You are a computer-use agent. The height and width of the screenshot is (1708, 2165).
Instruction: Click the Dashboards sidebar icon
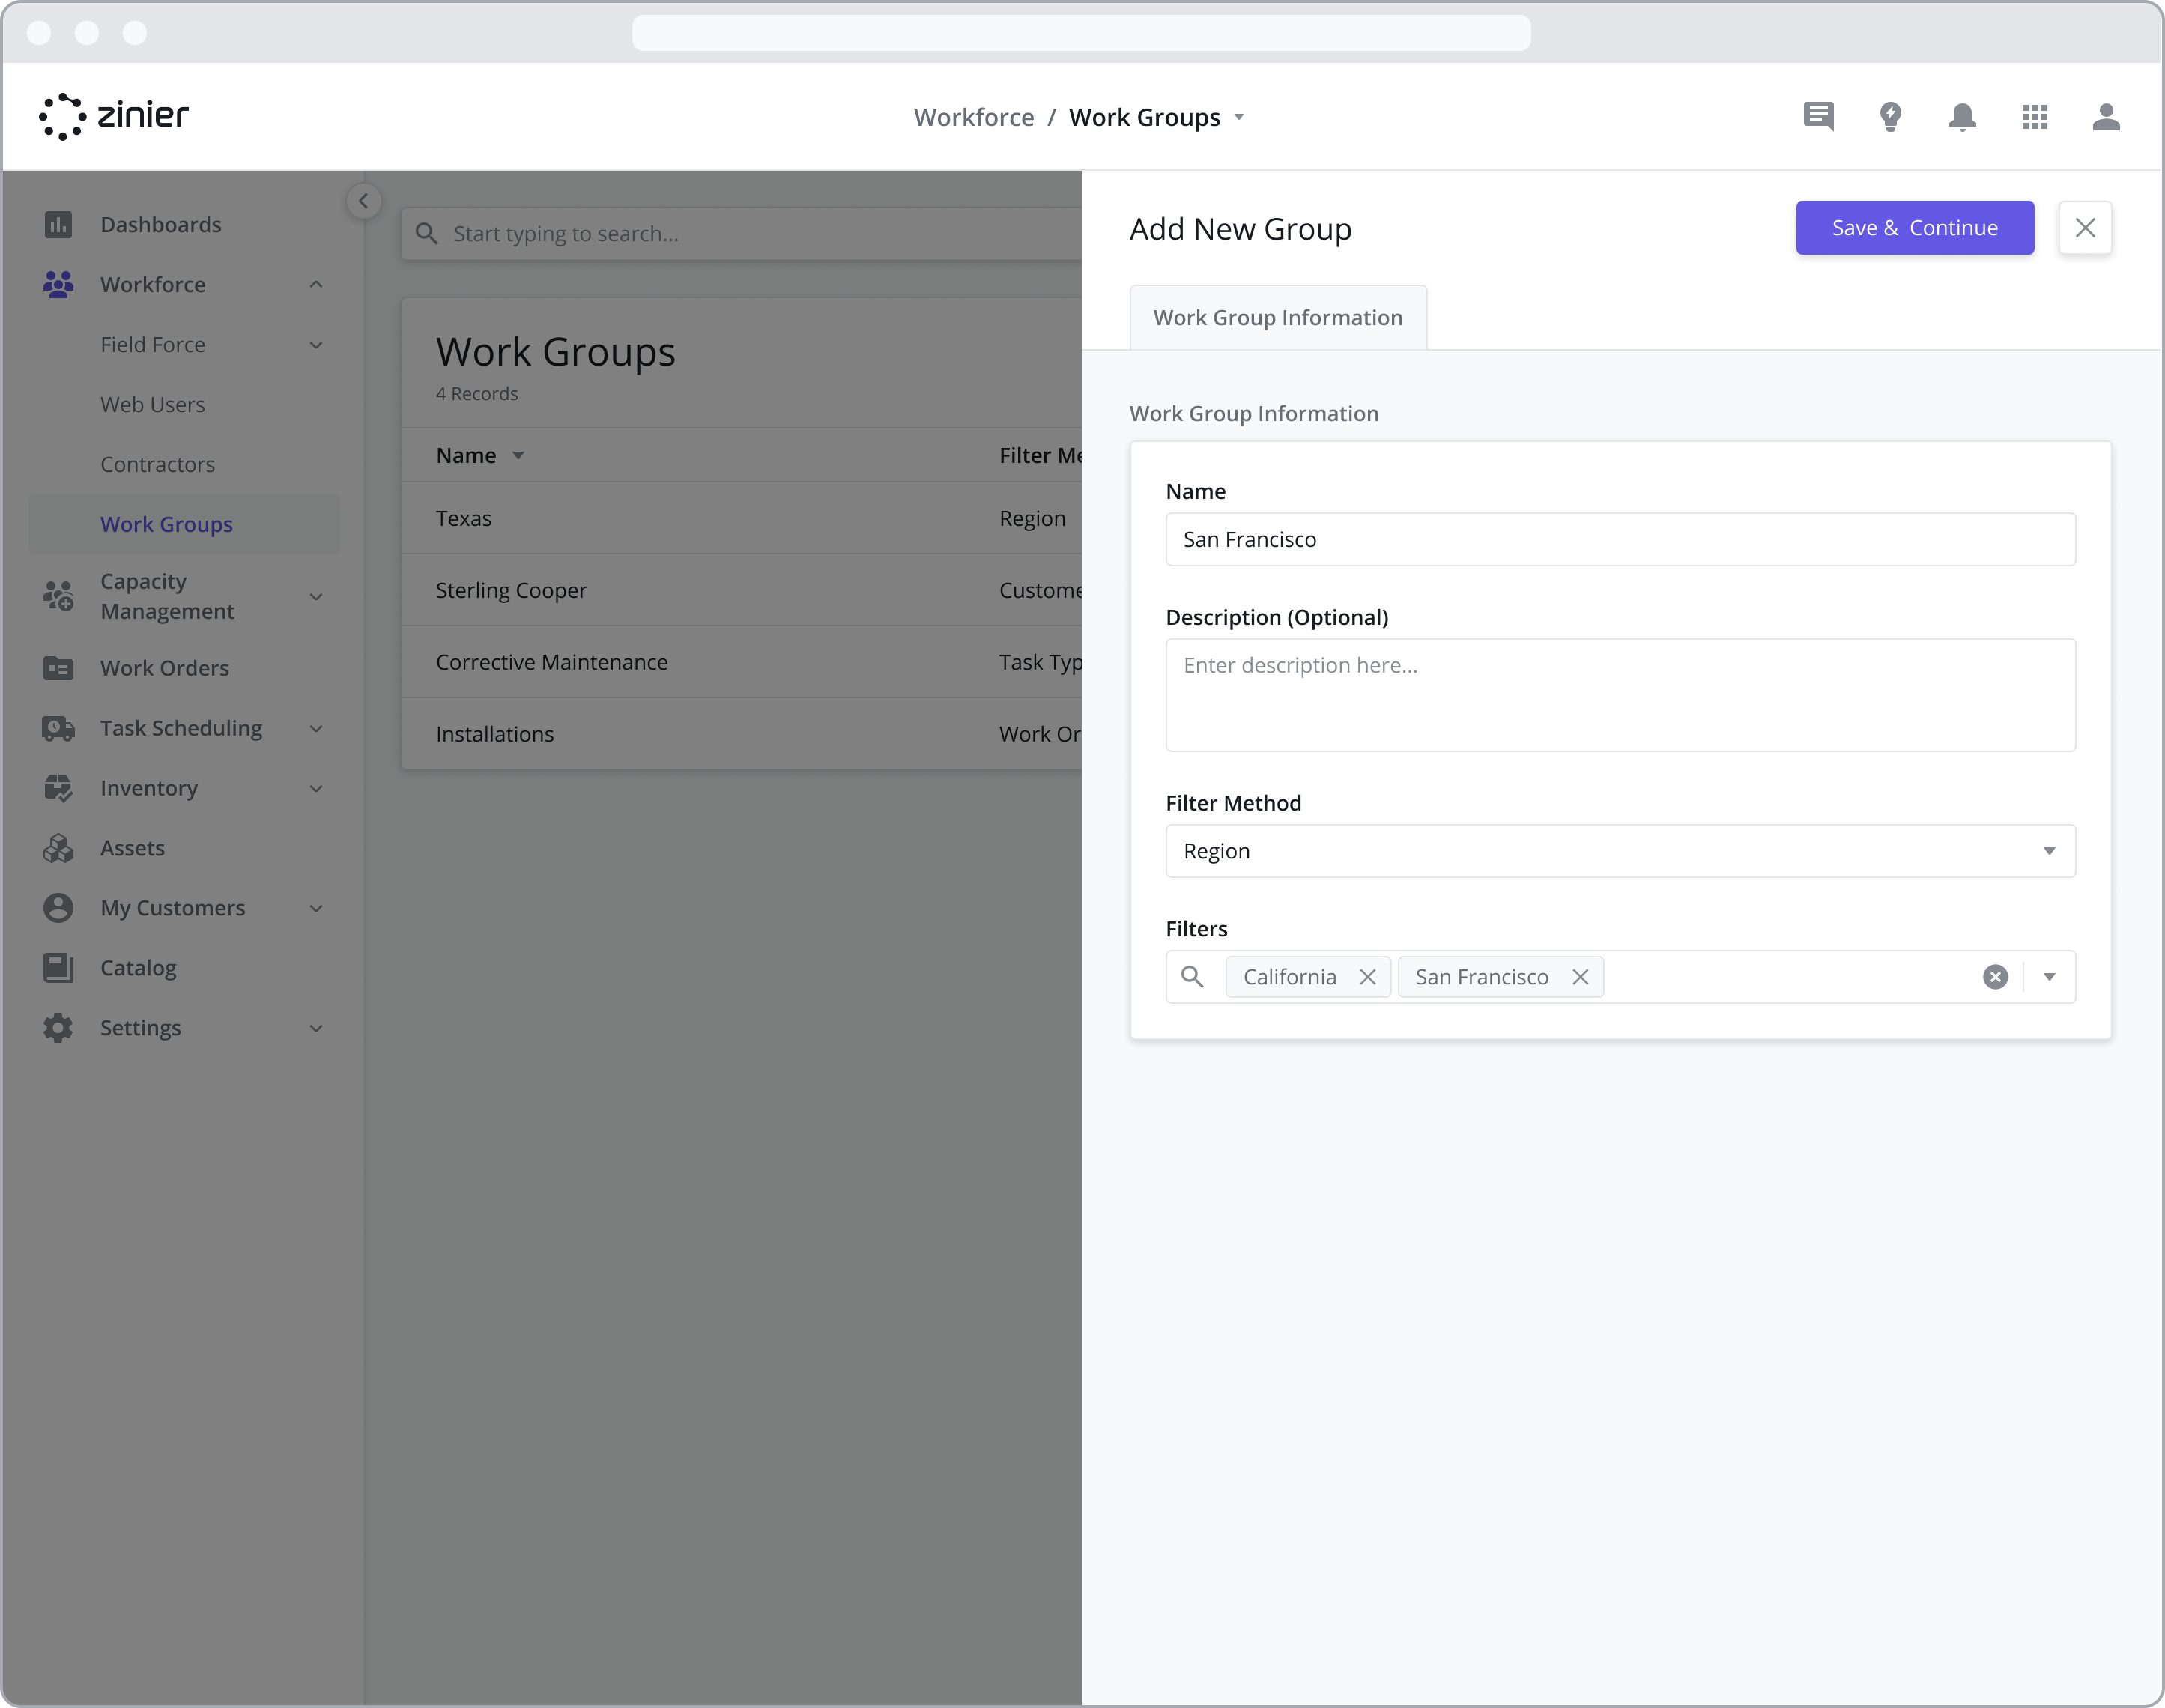point(58,224)
